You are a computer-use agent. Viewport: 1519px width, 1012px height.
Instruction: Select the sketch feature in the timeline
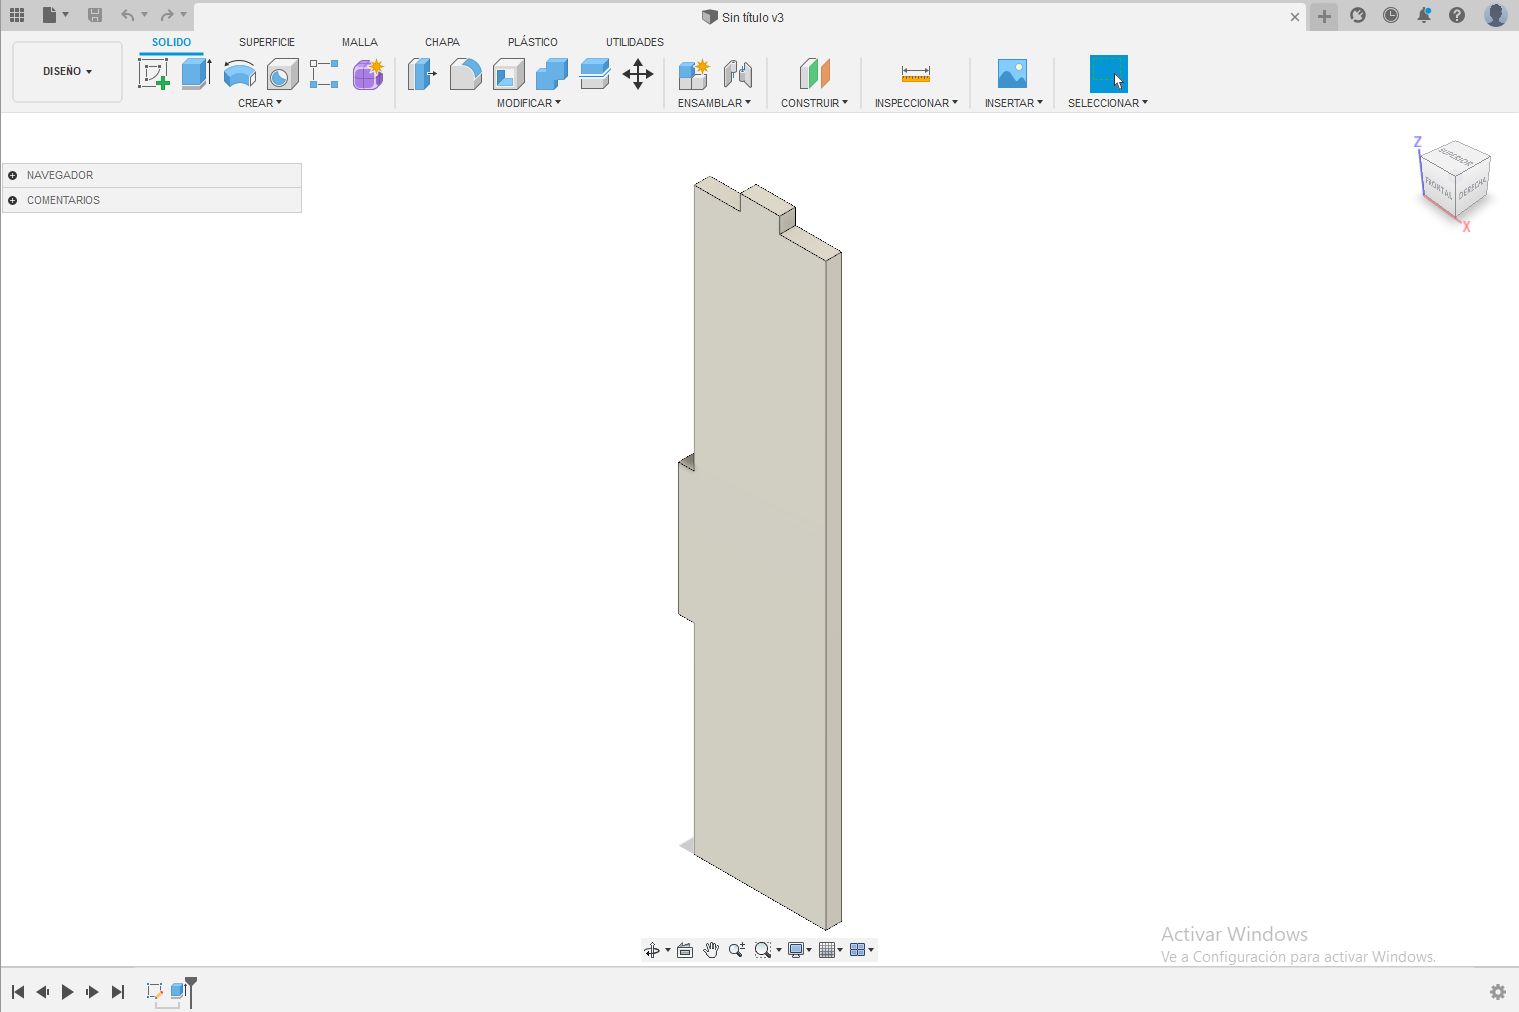coord(154,991)
